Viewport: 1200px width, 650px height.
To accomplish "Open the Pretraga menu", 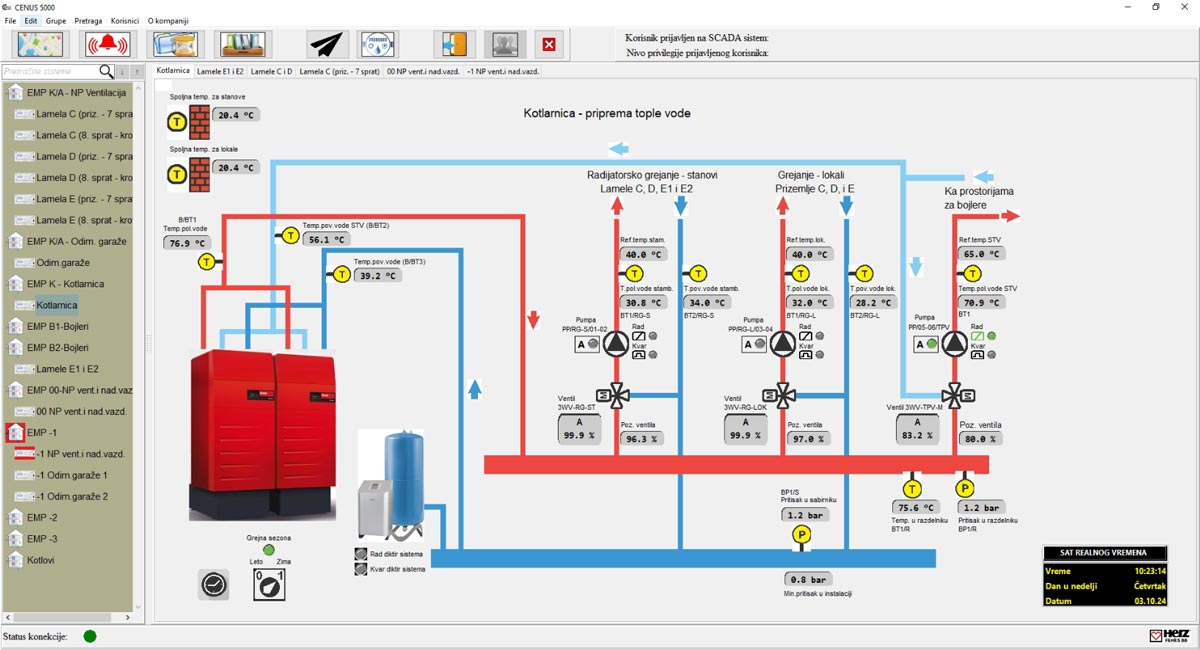I will 88,20.
